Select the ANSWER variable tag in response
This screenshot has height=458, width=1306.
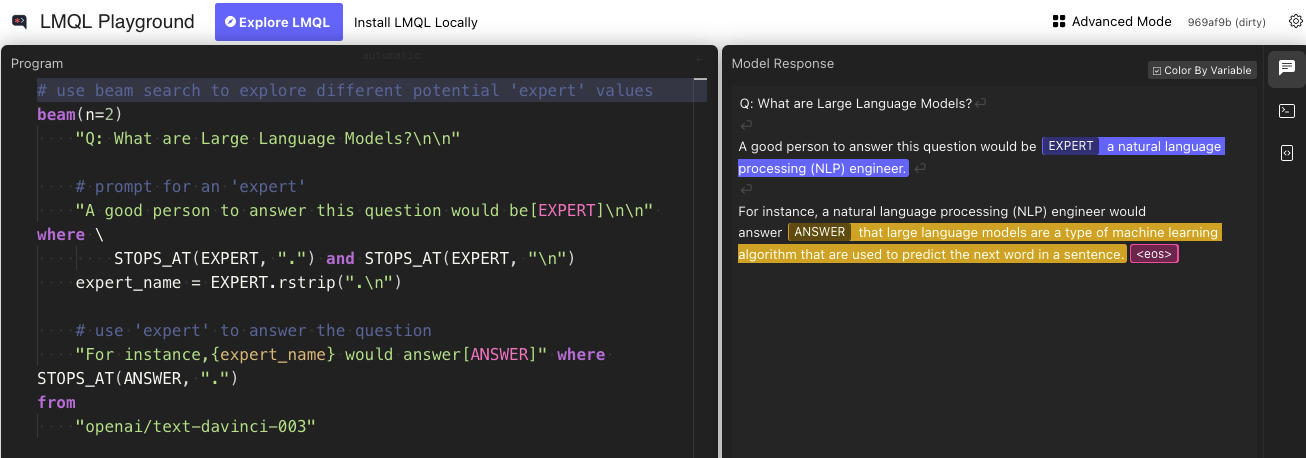click(820, 232)
